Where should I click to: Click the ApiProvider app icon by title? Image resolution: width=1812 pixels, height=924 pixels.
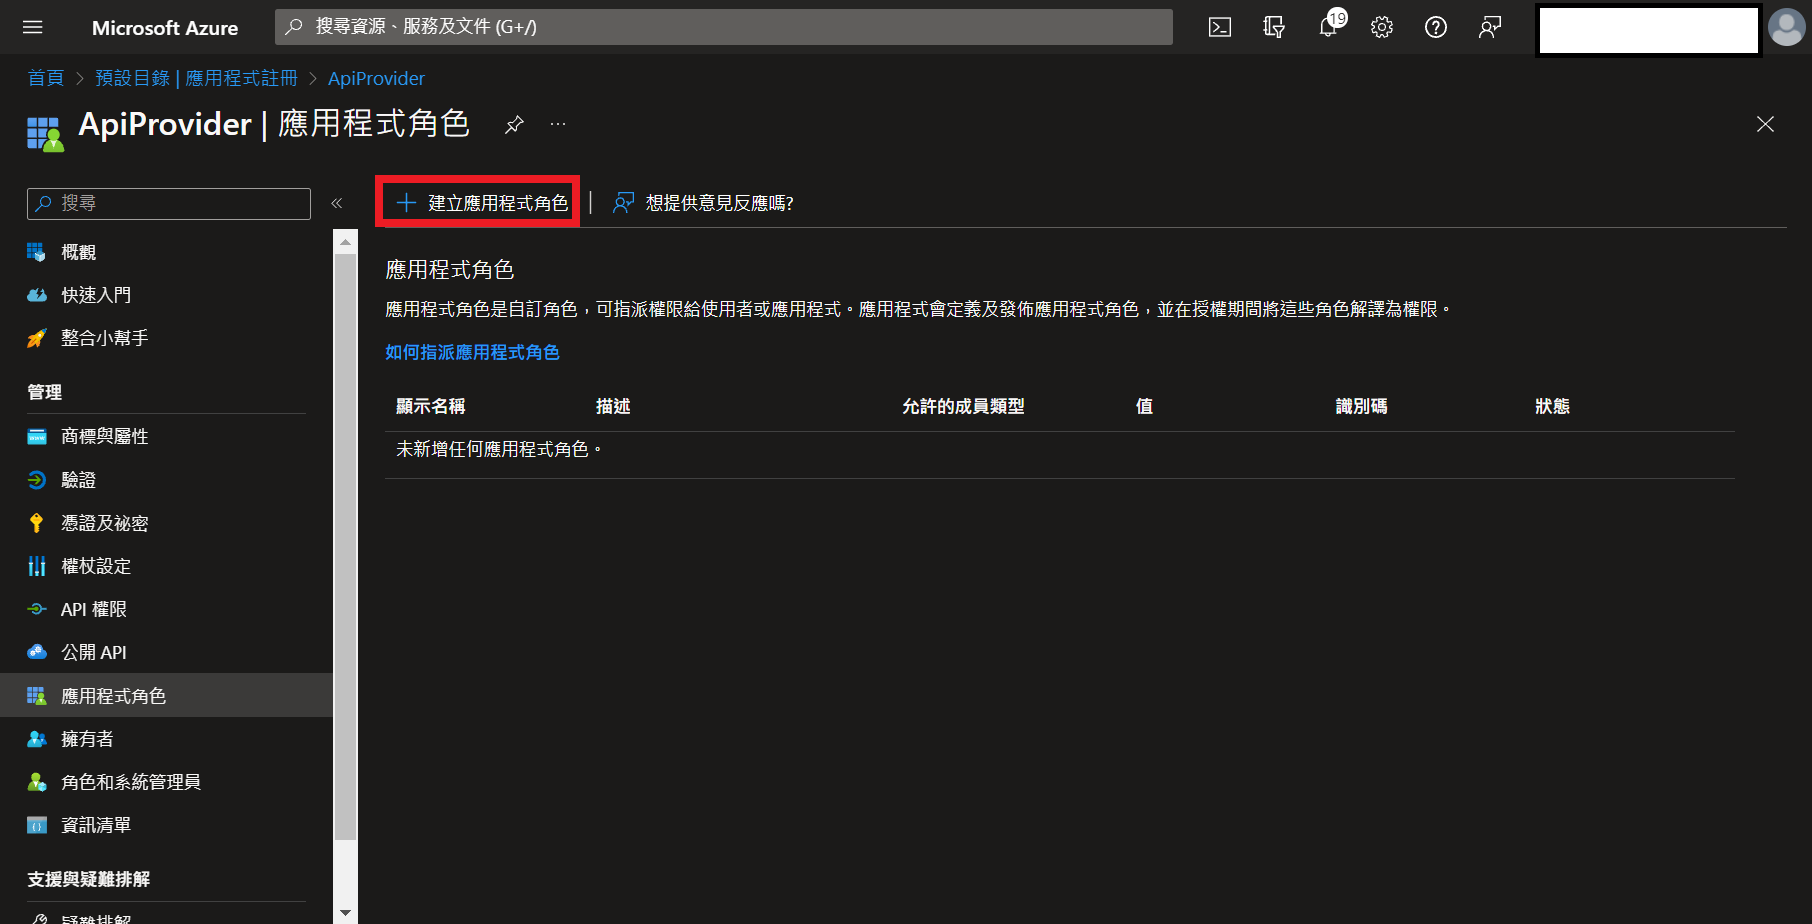(45, 134)
